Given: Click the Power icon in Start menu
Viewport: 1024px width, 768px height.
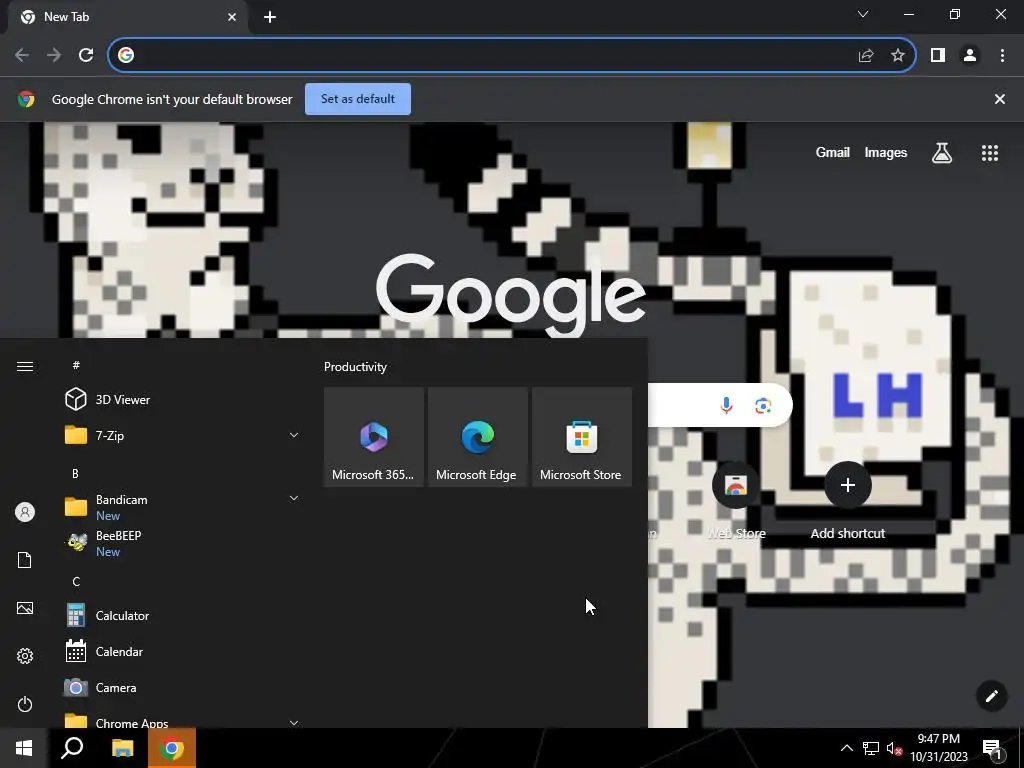Looking at the screenshot, I should click(25, 704).
